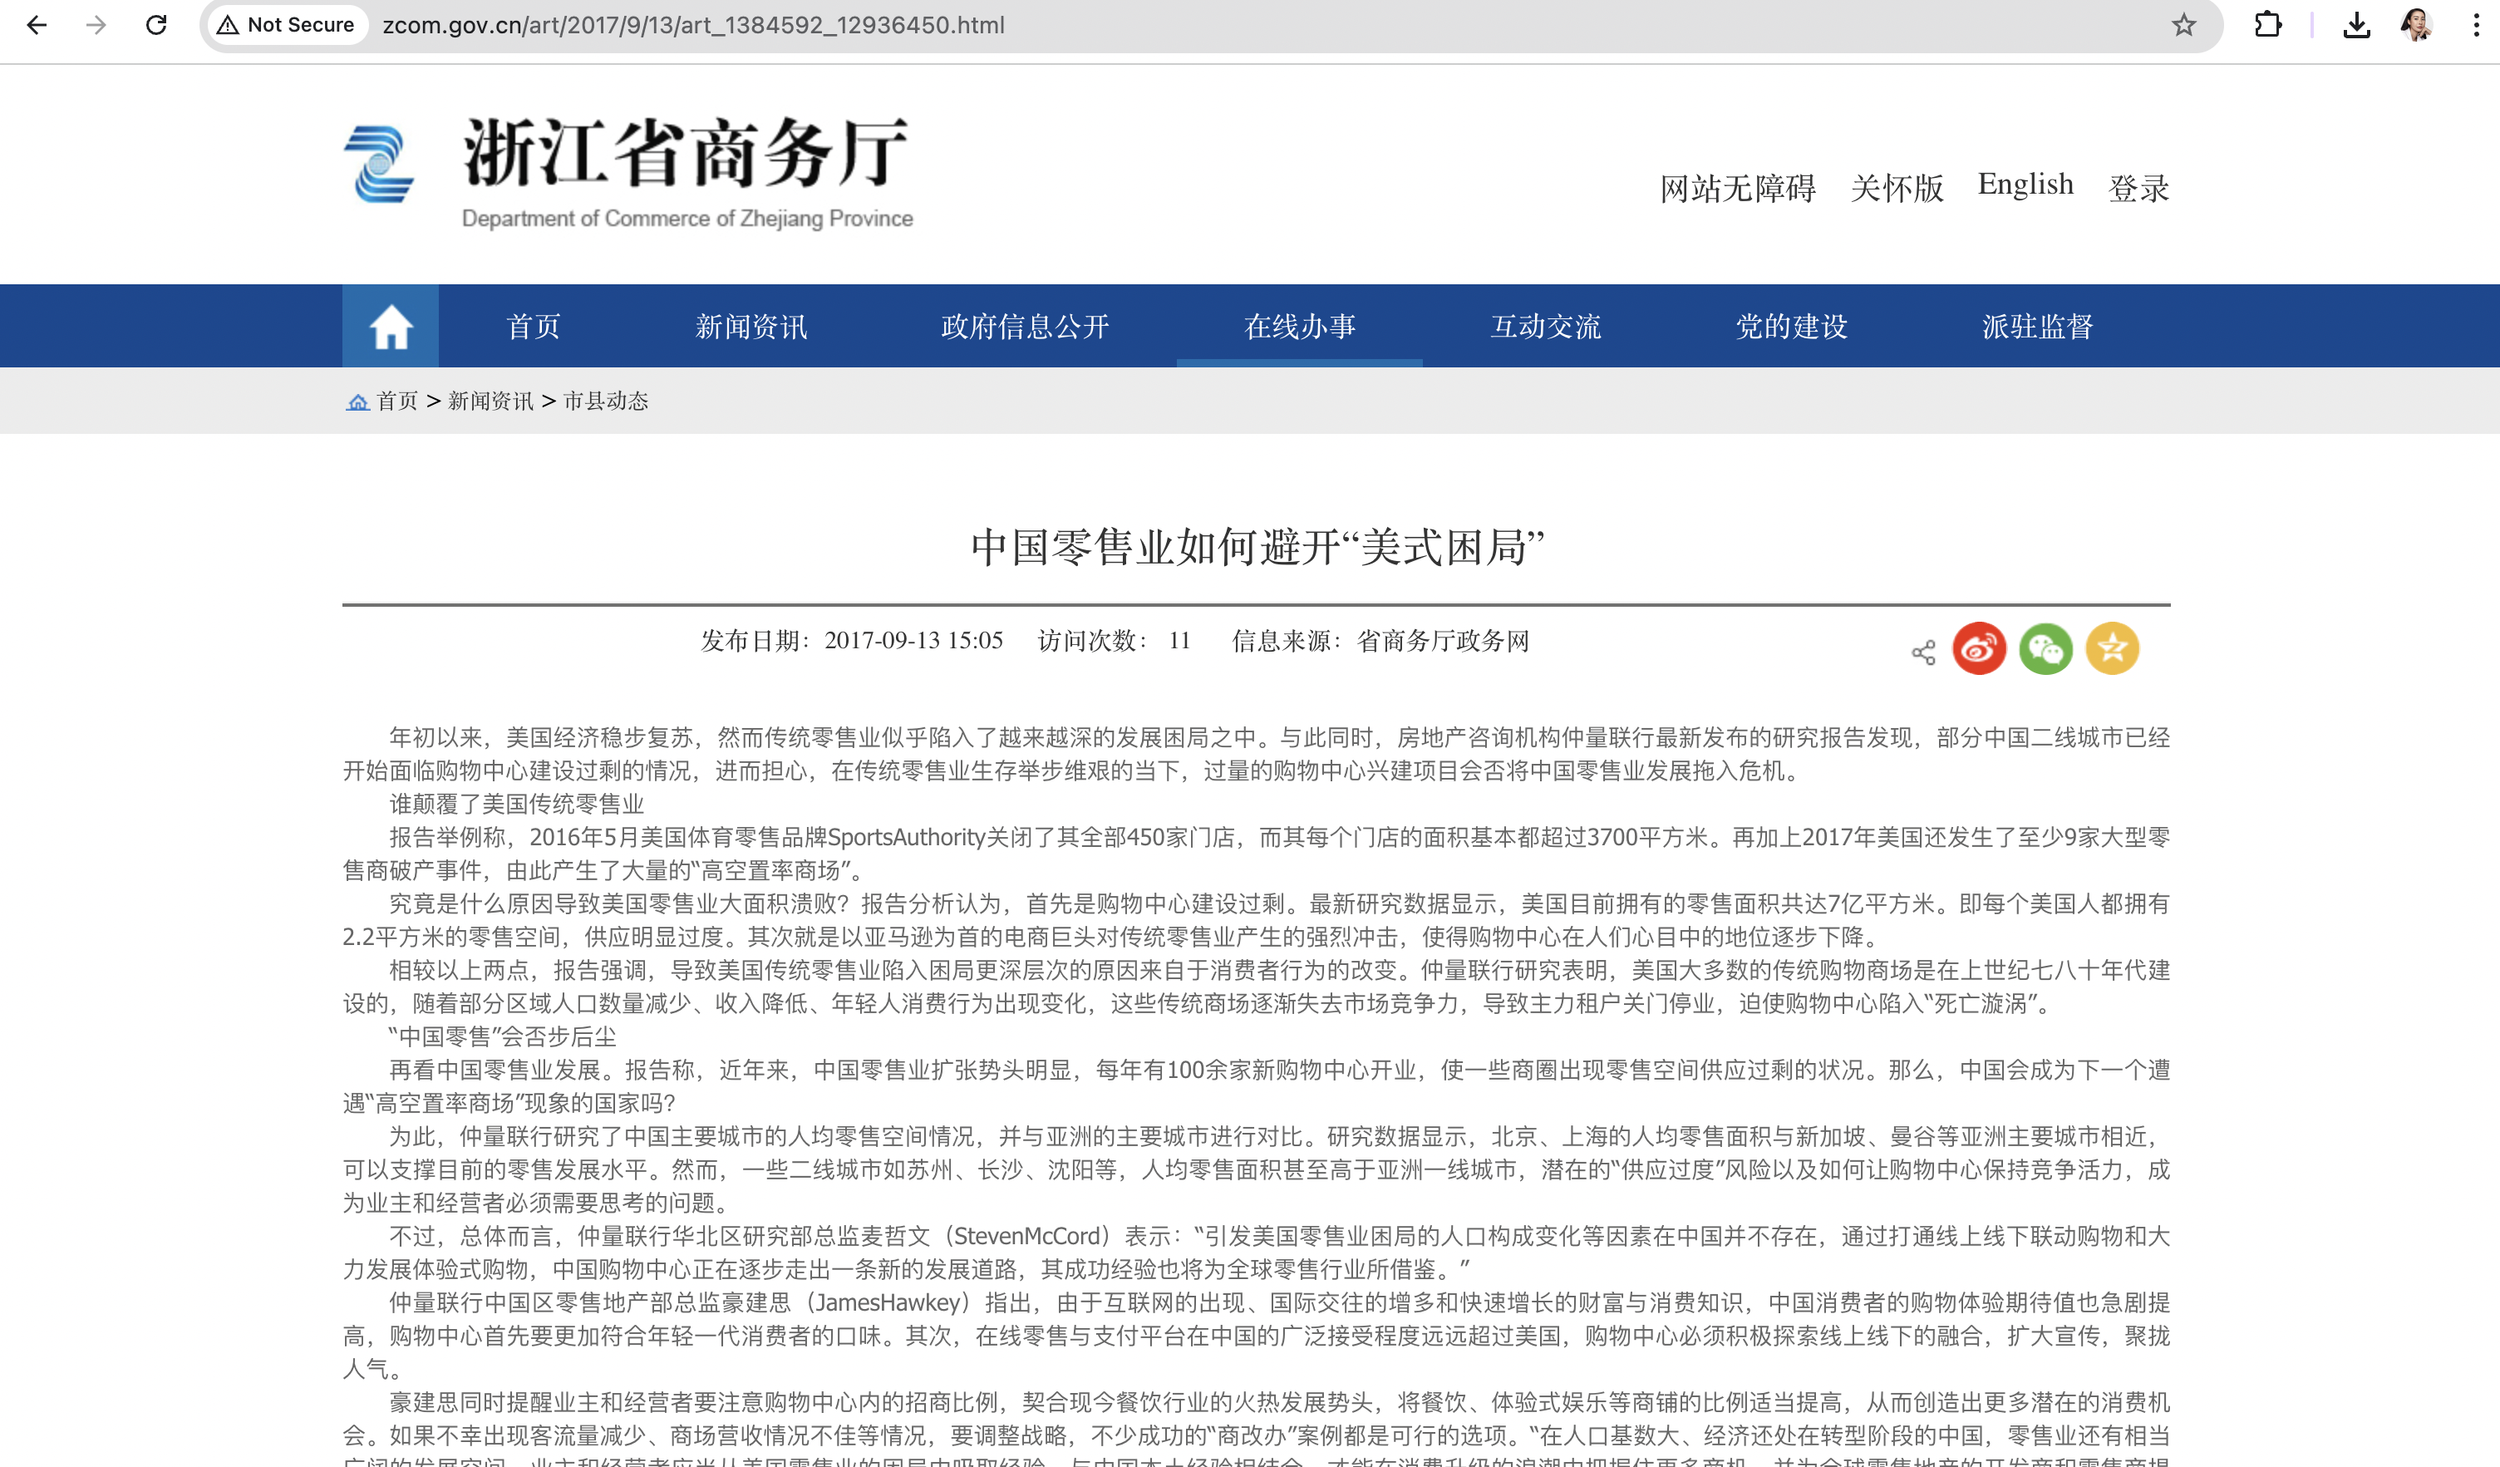
Task: Click the Weibo share icon
Action: pyautogui.click(x=1979, y=649)
